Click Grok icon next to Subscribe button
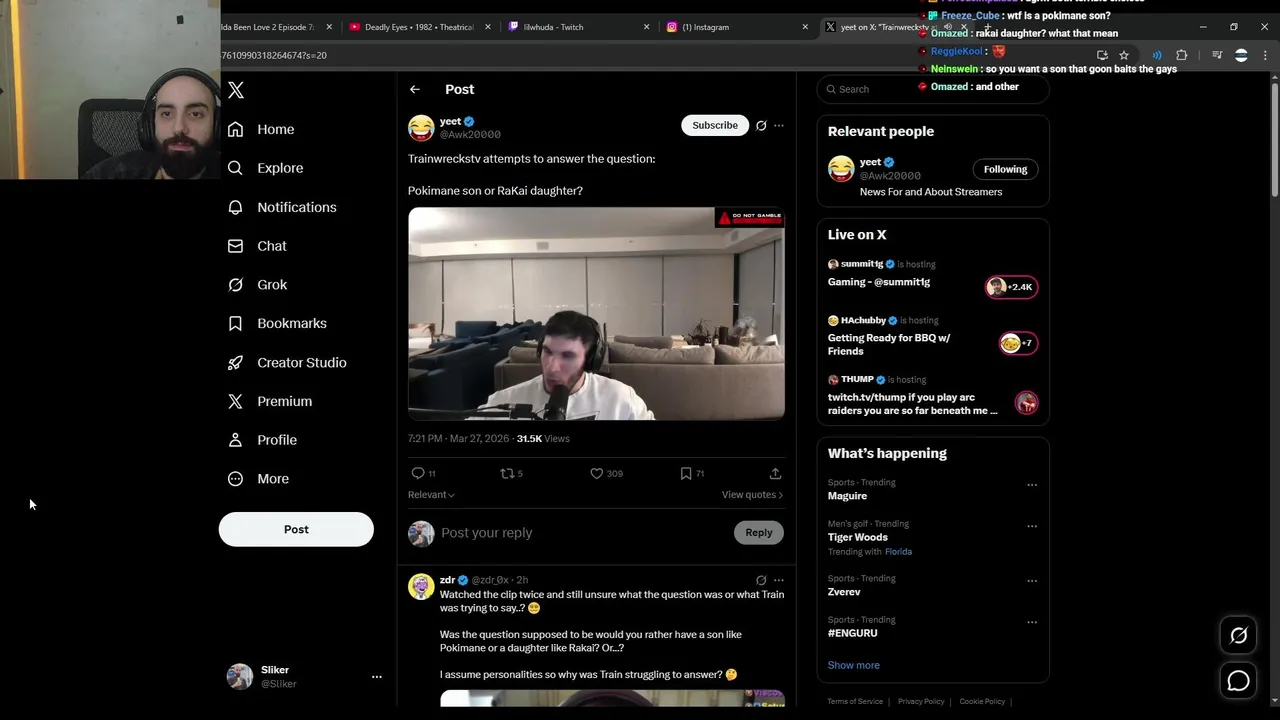This screenshot has height=720, width=1280. click(761, 126)
